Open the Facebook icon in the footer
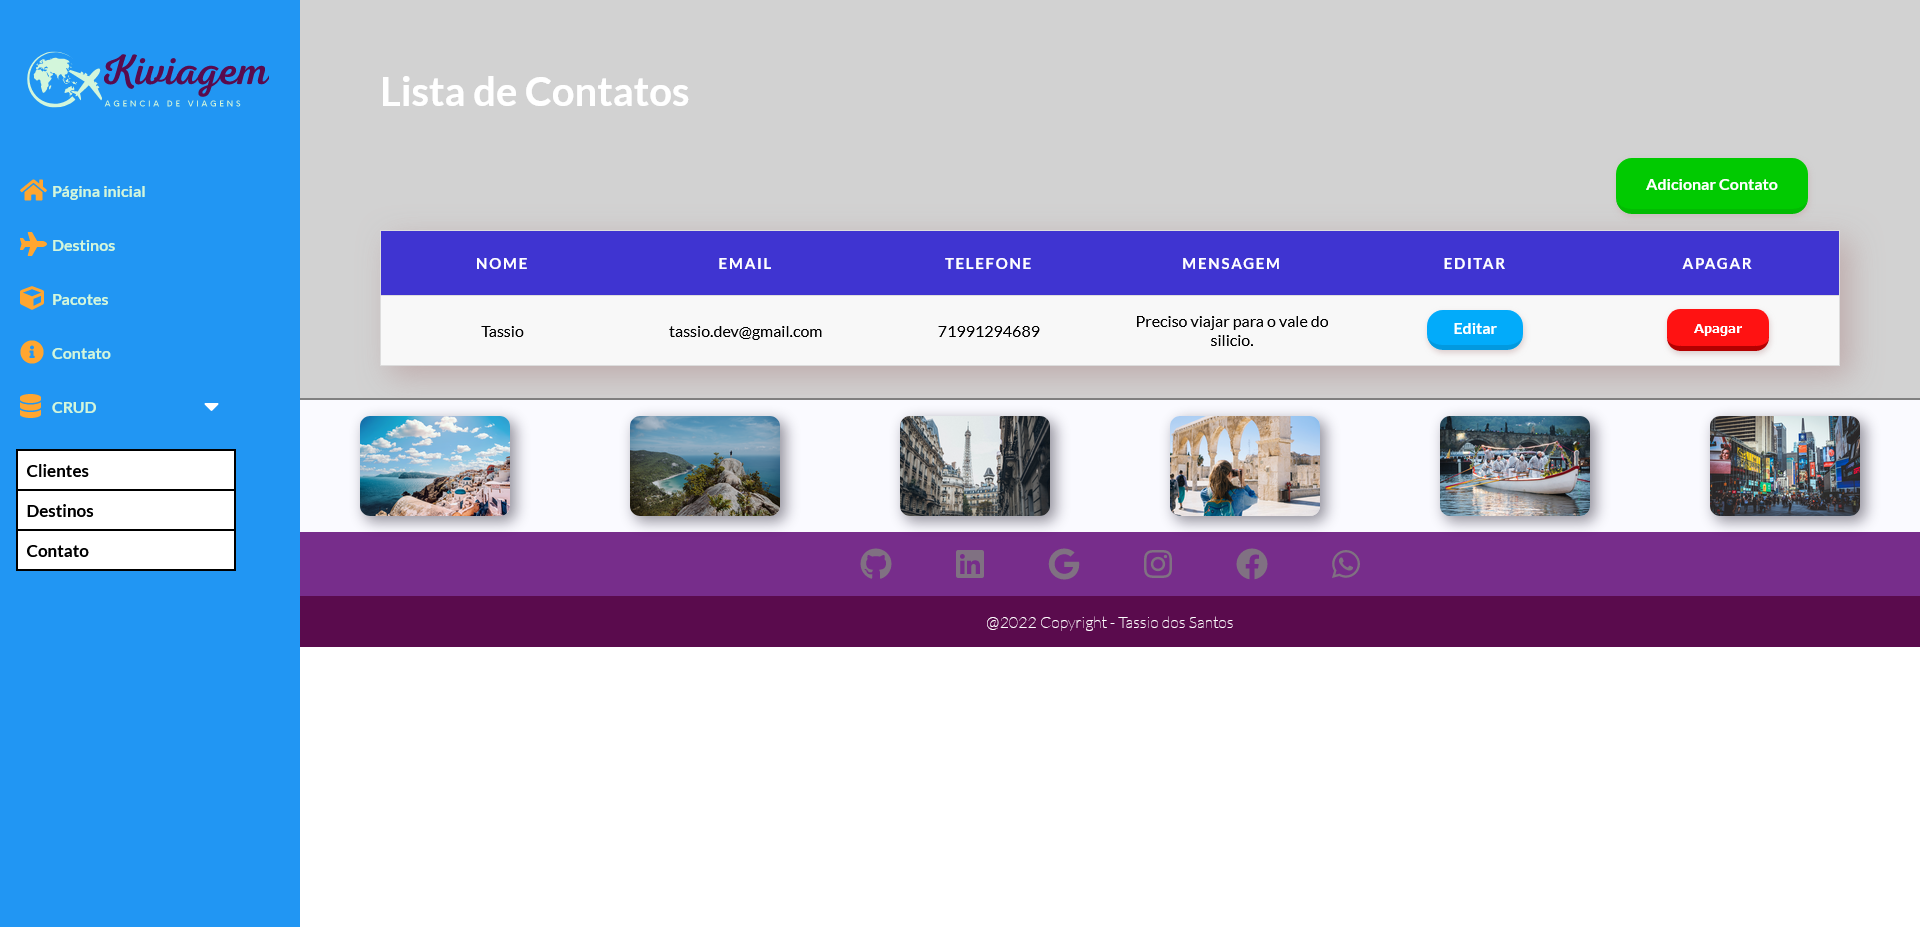Viewport: 1920px width, 927px height. (x=1251, y=563)
